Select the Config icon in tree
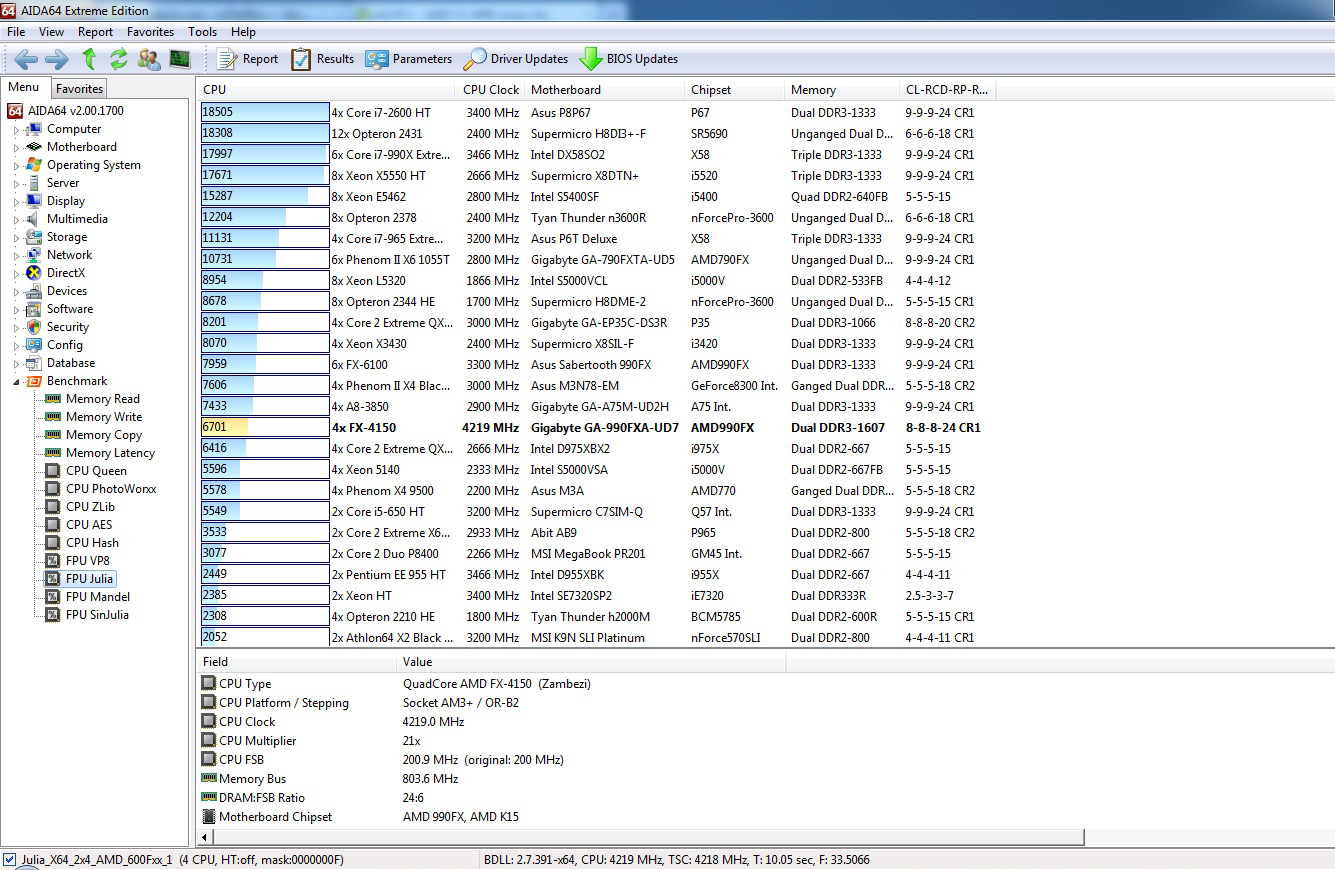 [x=34, y=345]
